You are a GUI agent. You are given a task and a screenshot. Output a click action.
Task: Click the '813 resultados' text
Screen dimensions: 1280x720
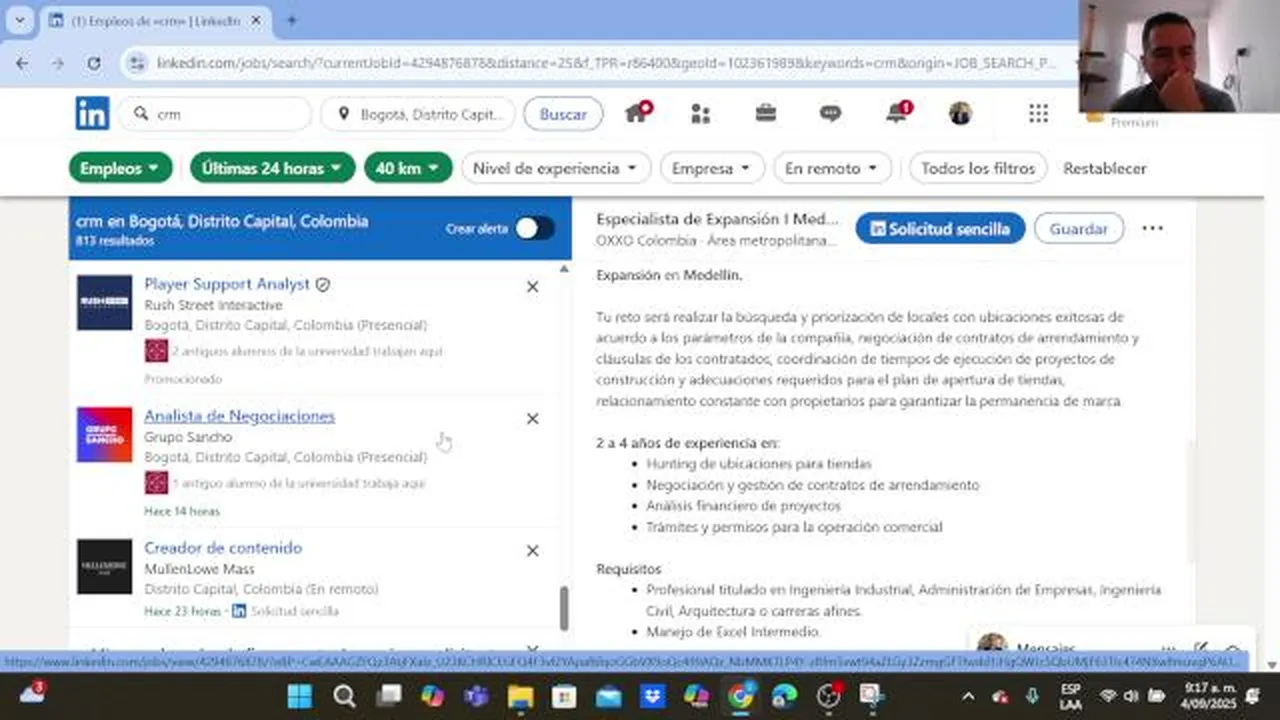coord(115,241)
